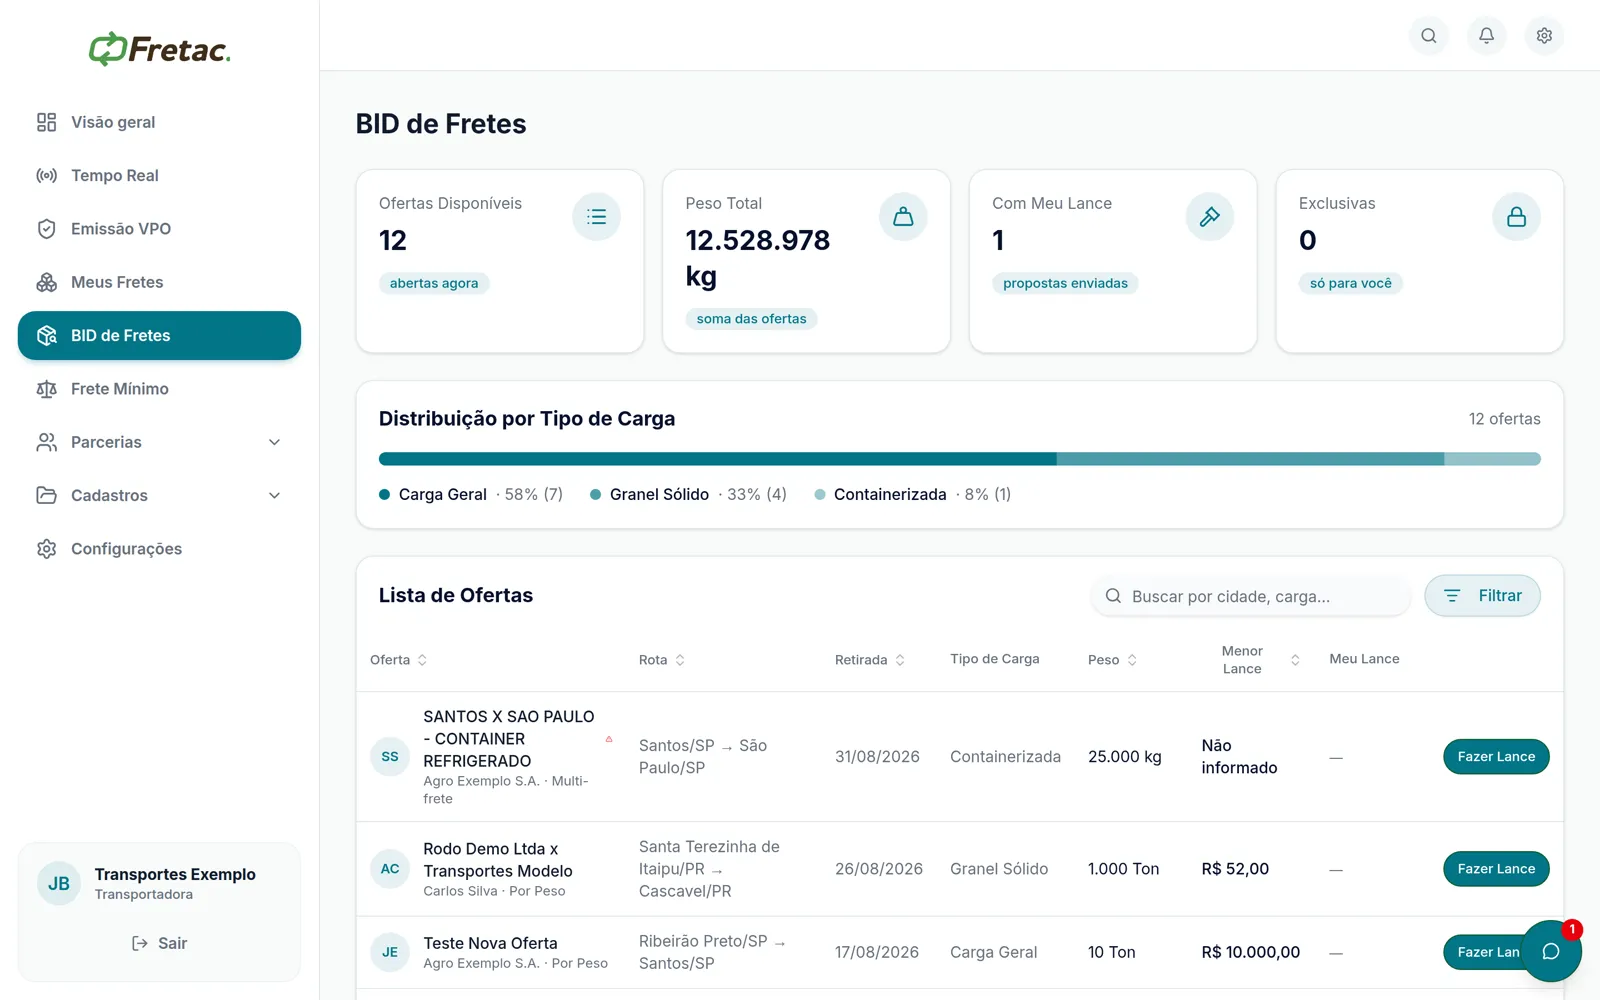Viewport: 1600px width, 1000px height.
Task: Click the red warning icon on Santos offer
Action: point(609,739)
